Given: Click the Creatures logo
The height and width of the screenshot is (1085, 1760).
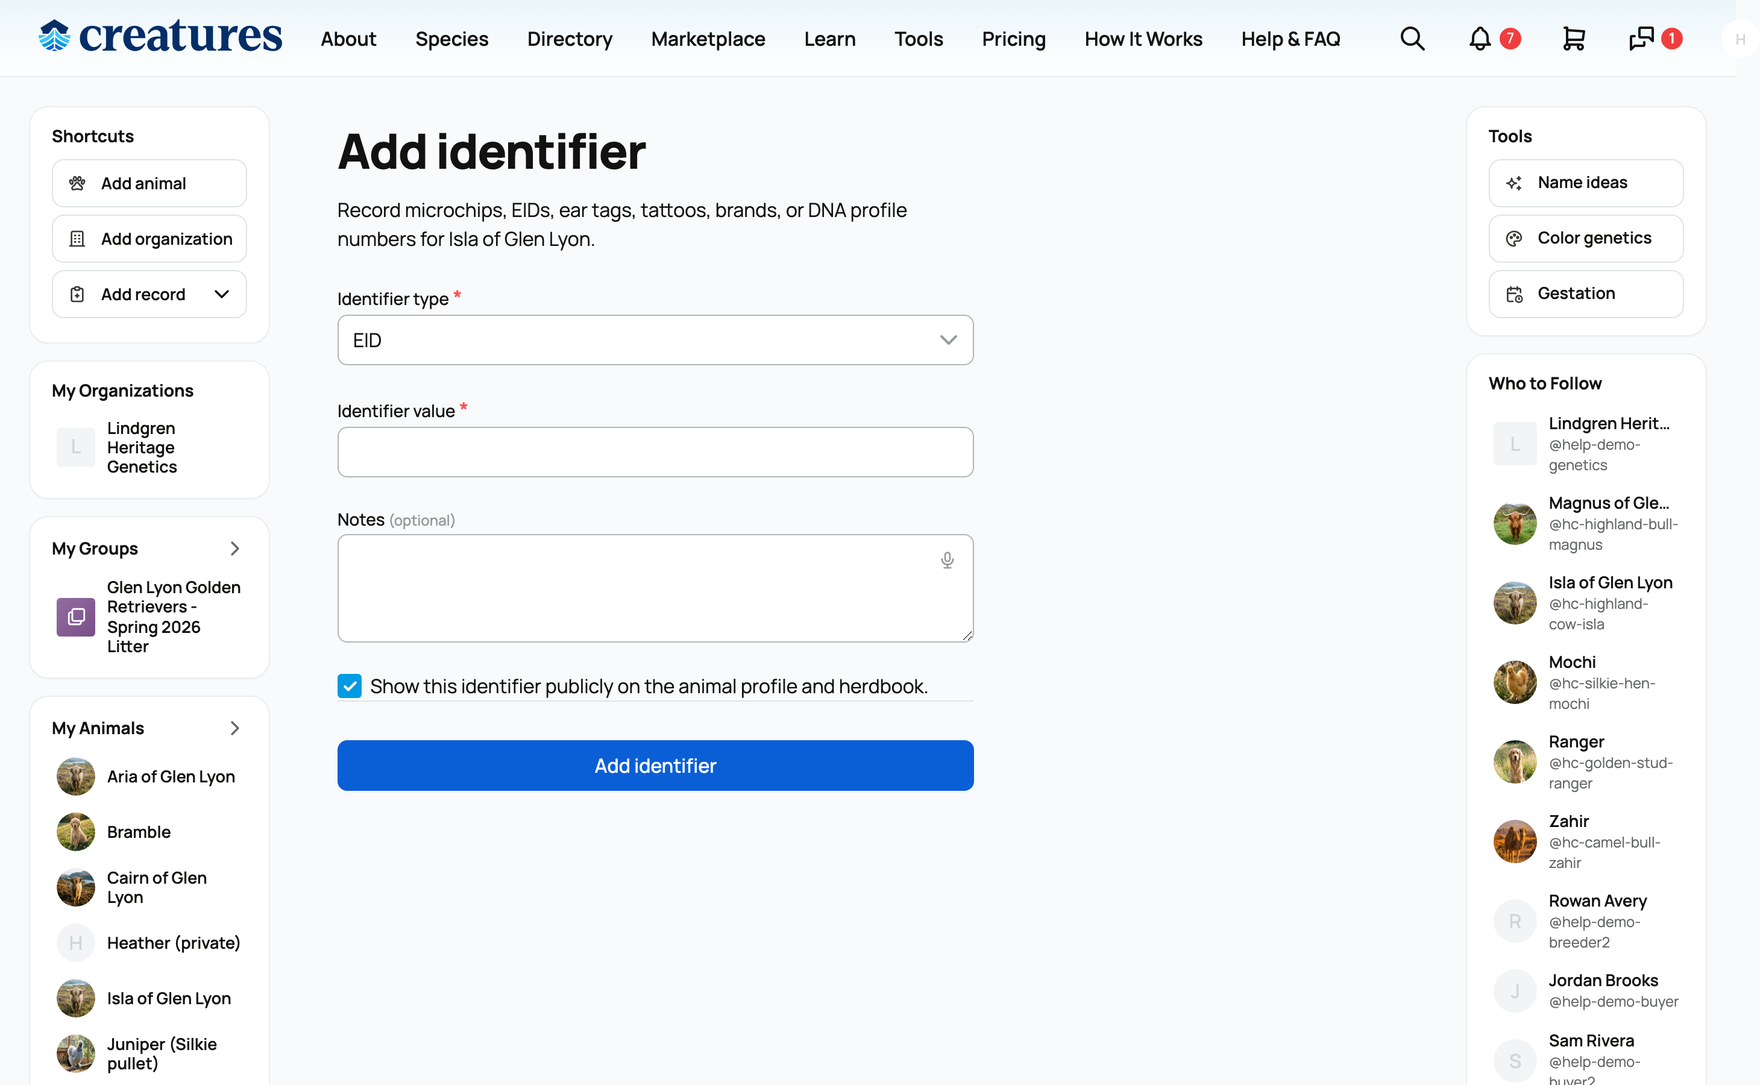Looking at the screenshot, I should tap(160, 36).
